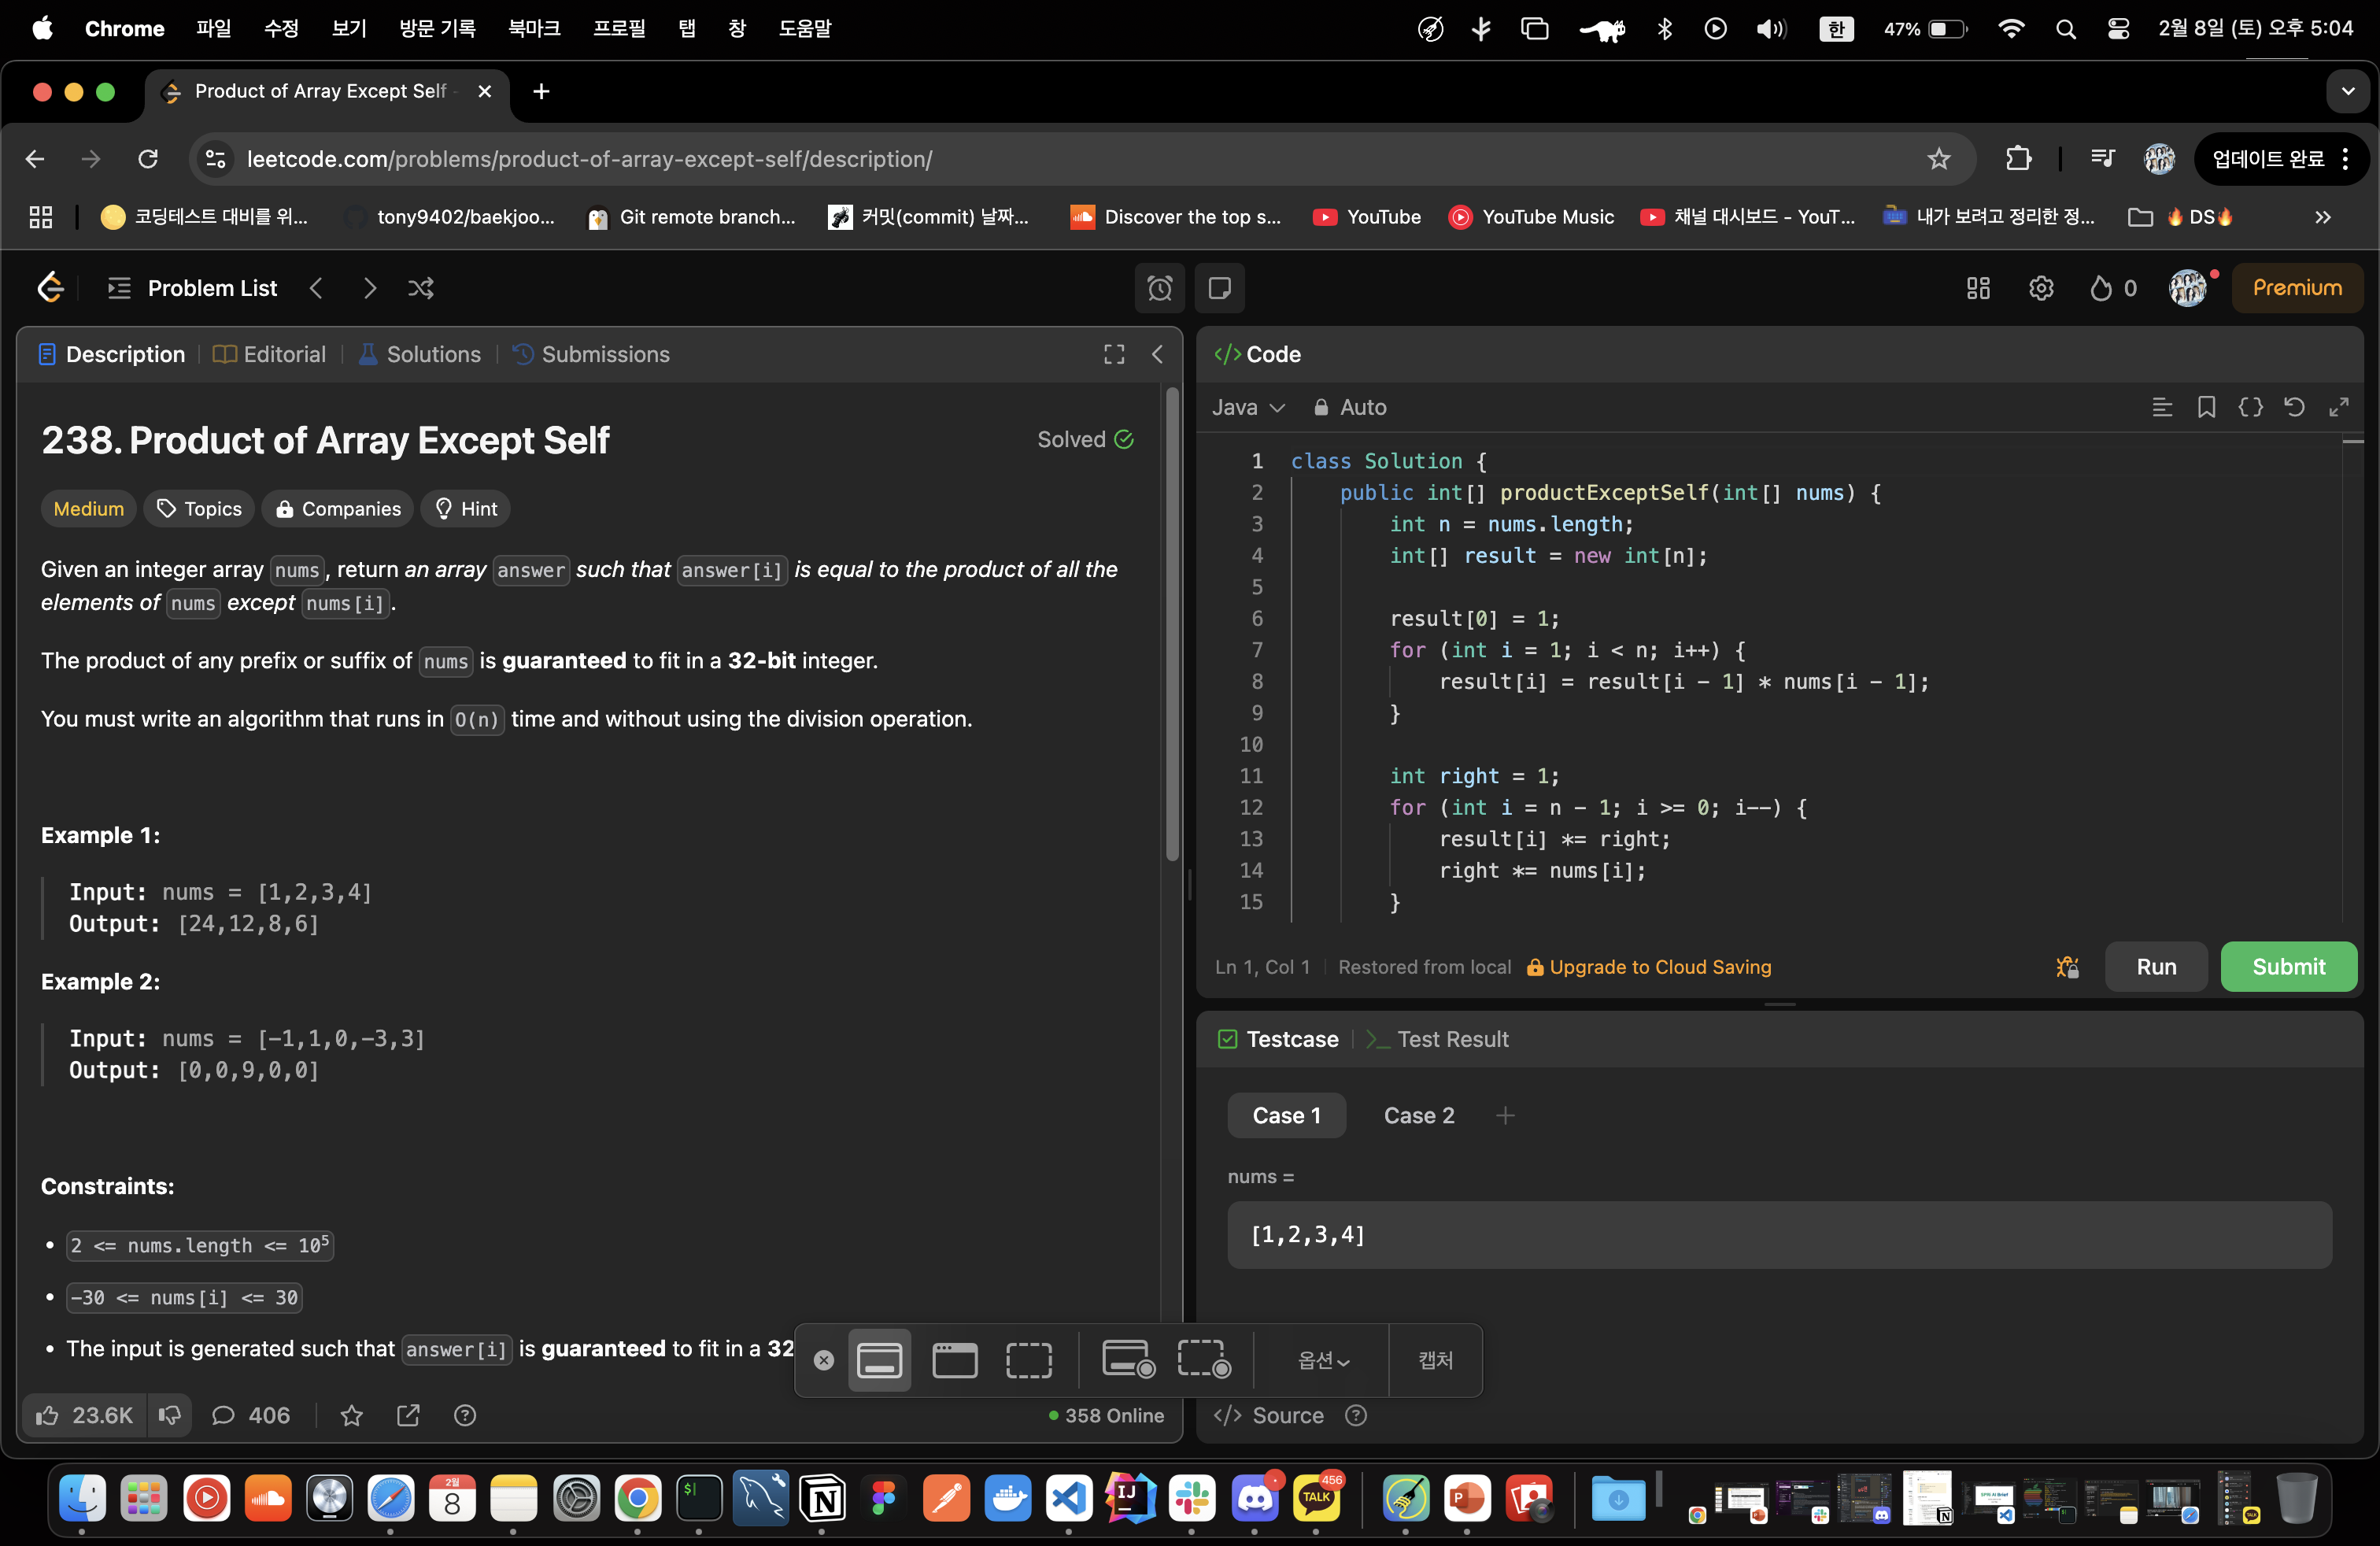Show more bookmarks chevron
The image size is (2380, 1546).
pyautogui.click(x=2323, y=217)
